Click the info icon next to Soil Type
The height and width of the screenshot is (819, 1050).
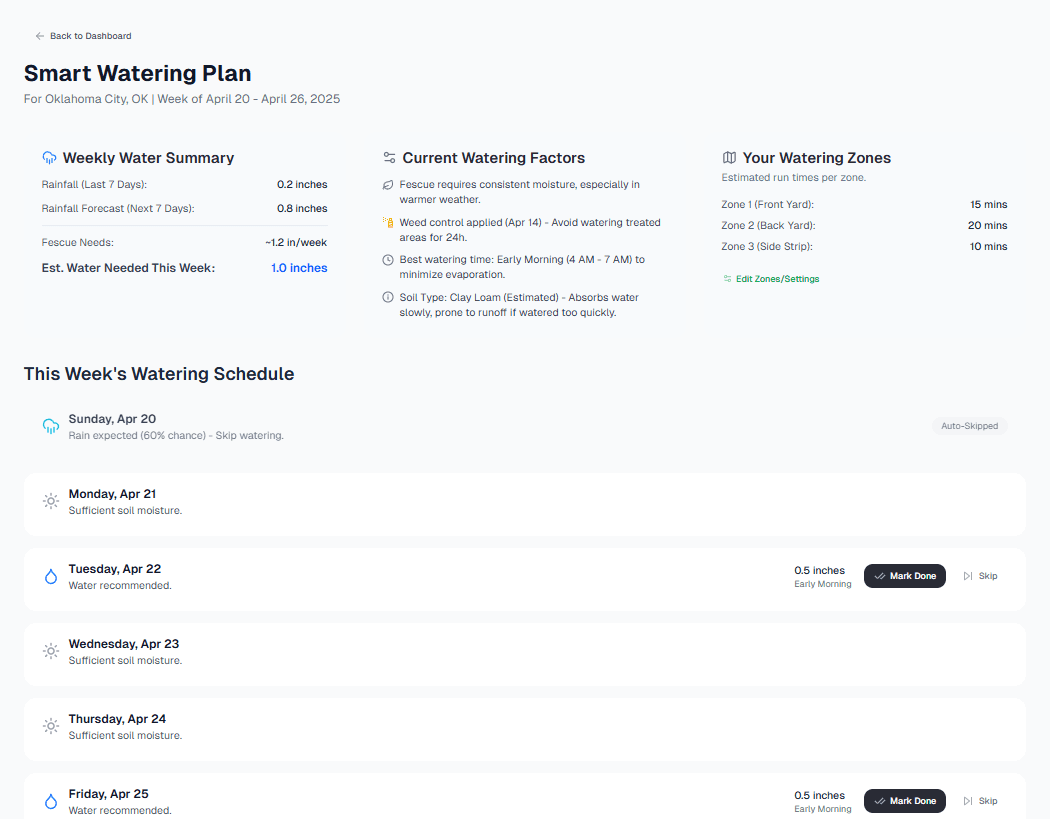pyautogui.click(x=388, y=297)
